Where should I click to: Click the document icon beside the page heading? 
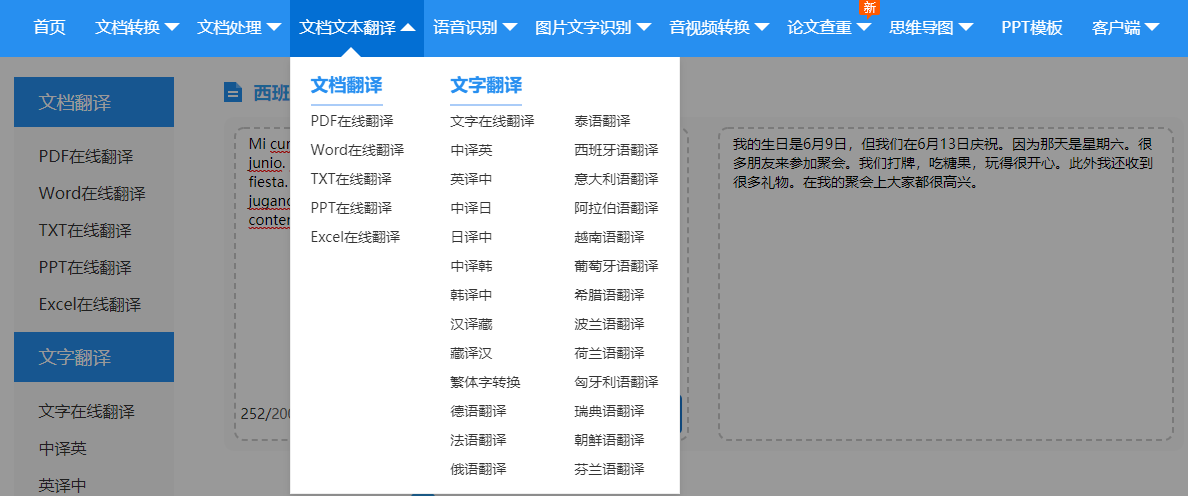(x=232, y=92)
